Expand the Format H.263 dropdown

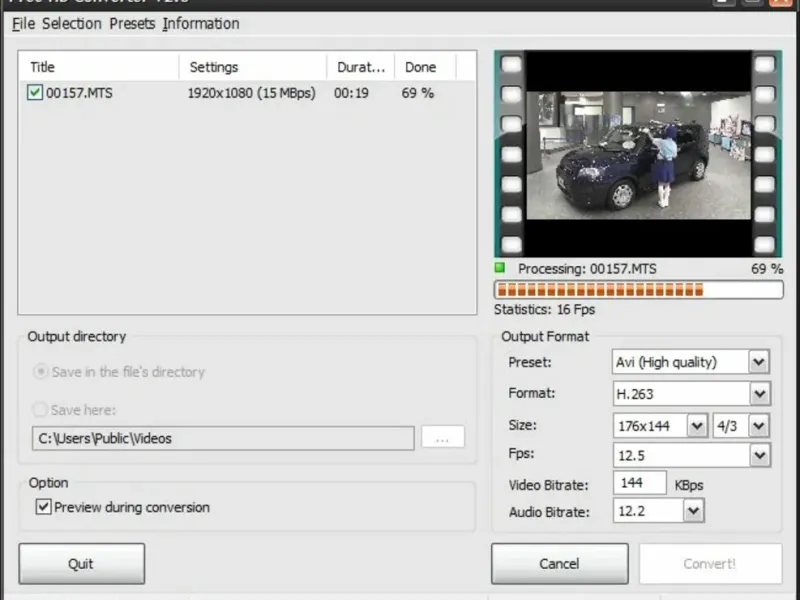tap(760, 393)
